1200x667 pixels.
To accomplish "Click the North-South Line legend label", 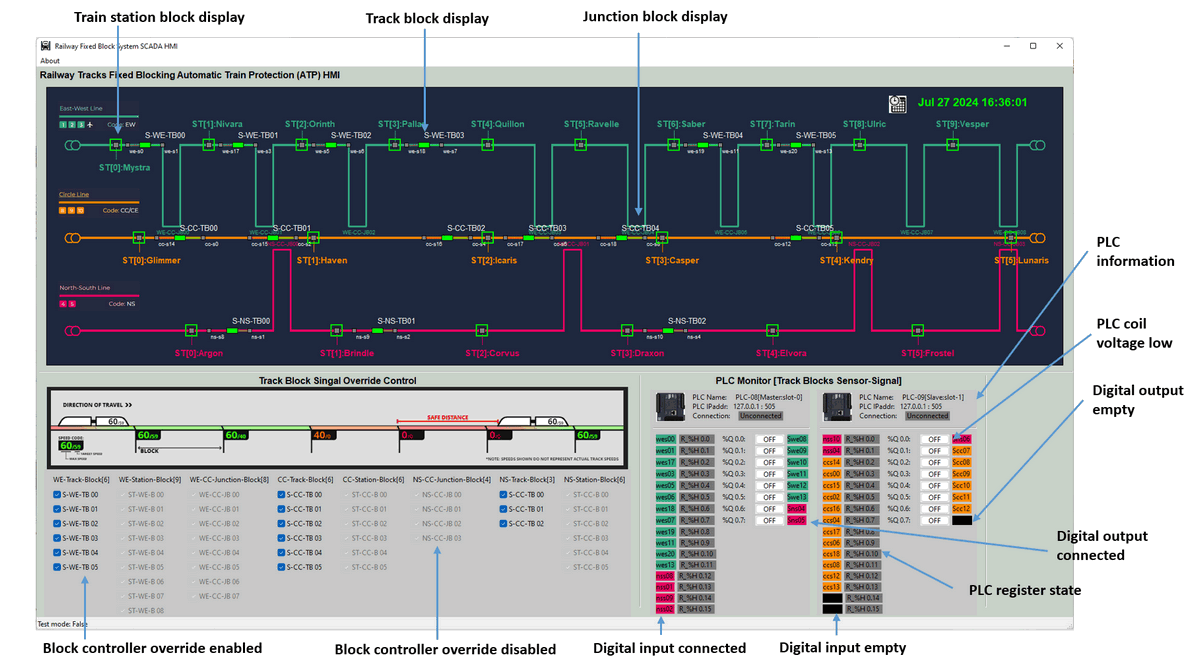I will 83,288.
